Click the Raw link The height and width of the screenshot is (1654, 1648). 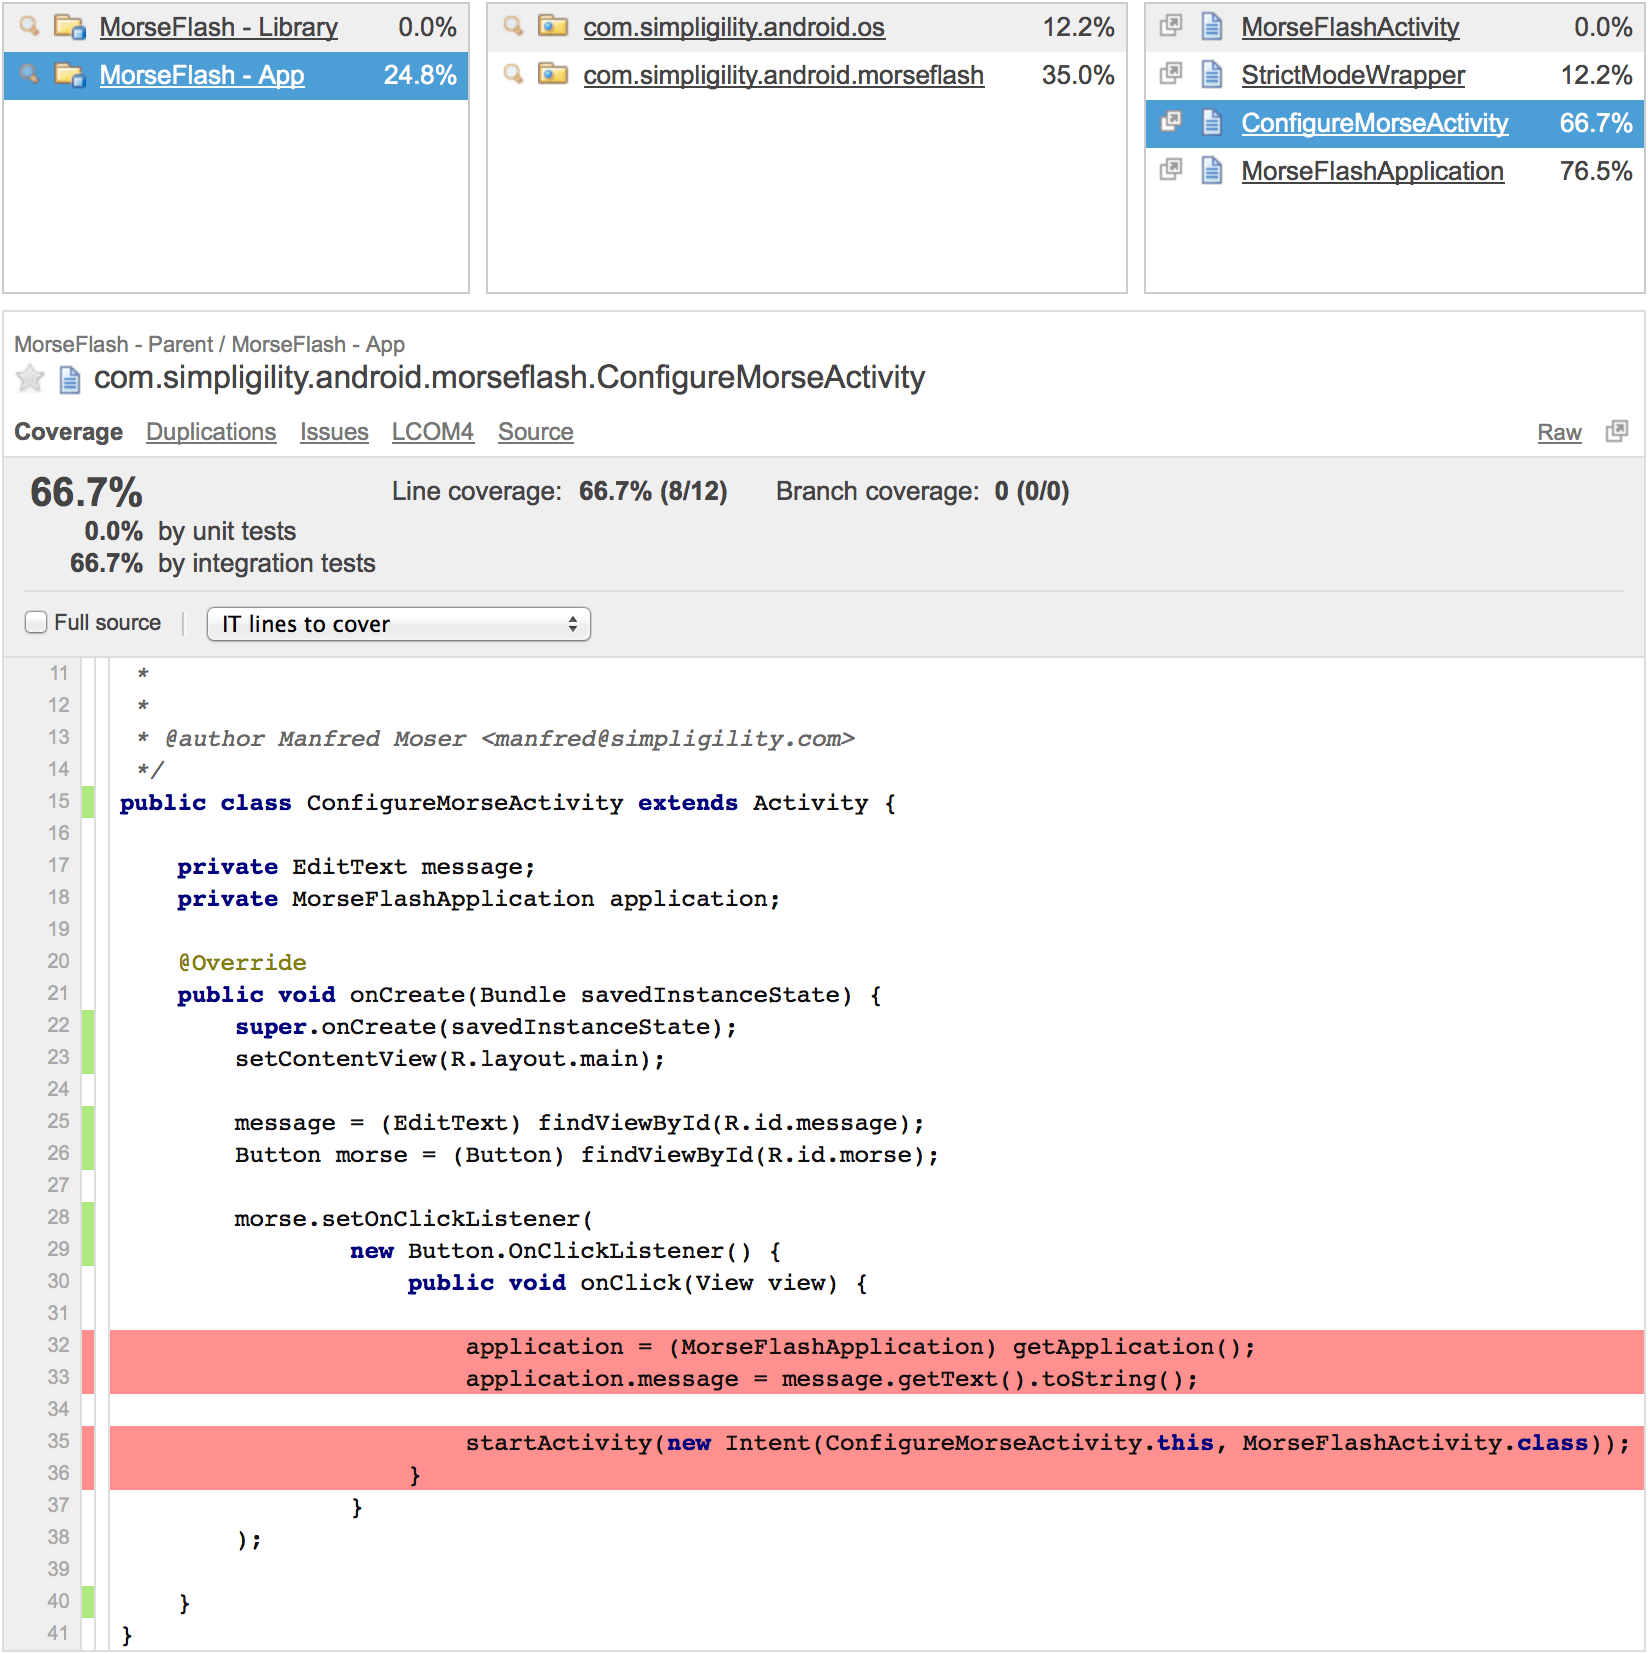tap(1559, 432)
